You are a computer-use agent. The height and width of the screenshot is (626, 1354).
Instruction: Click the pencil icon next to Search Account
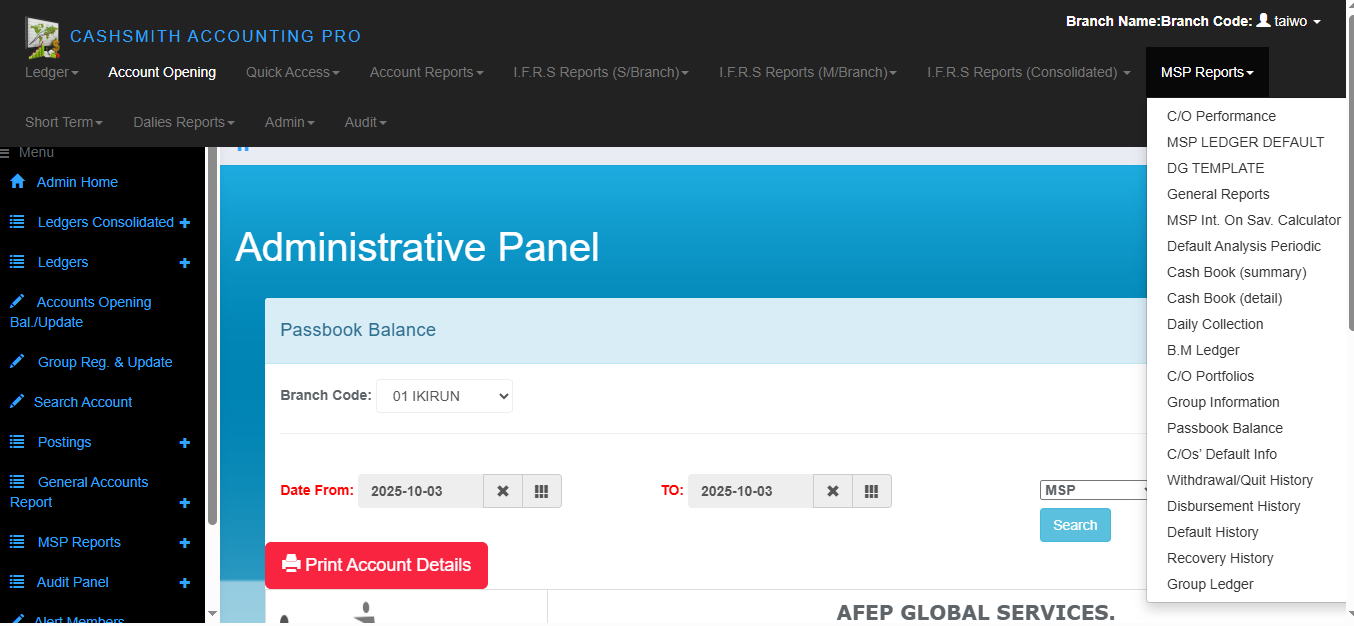coord(17,402)
